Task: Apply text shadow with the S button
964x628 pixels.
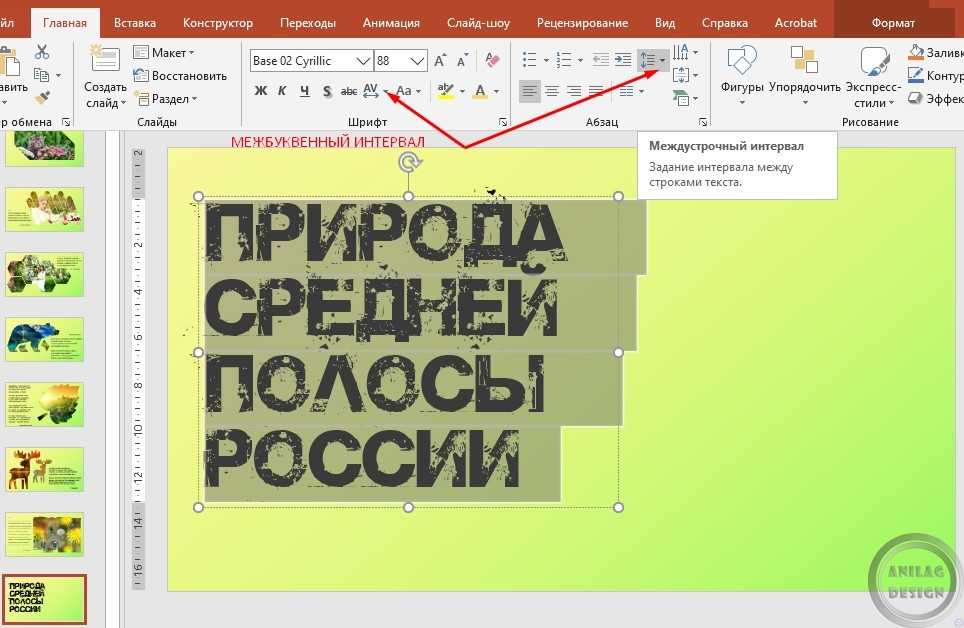Action: pyautogui.click(x=327, y=92)
